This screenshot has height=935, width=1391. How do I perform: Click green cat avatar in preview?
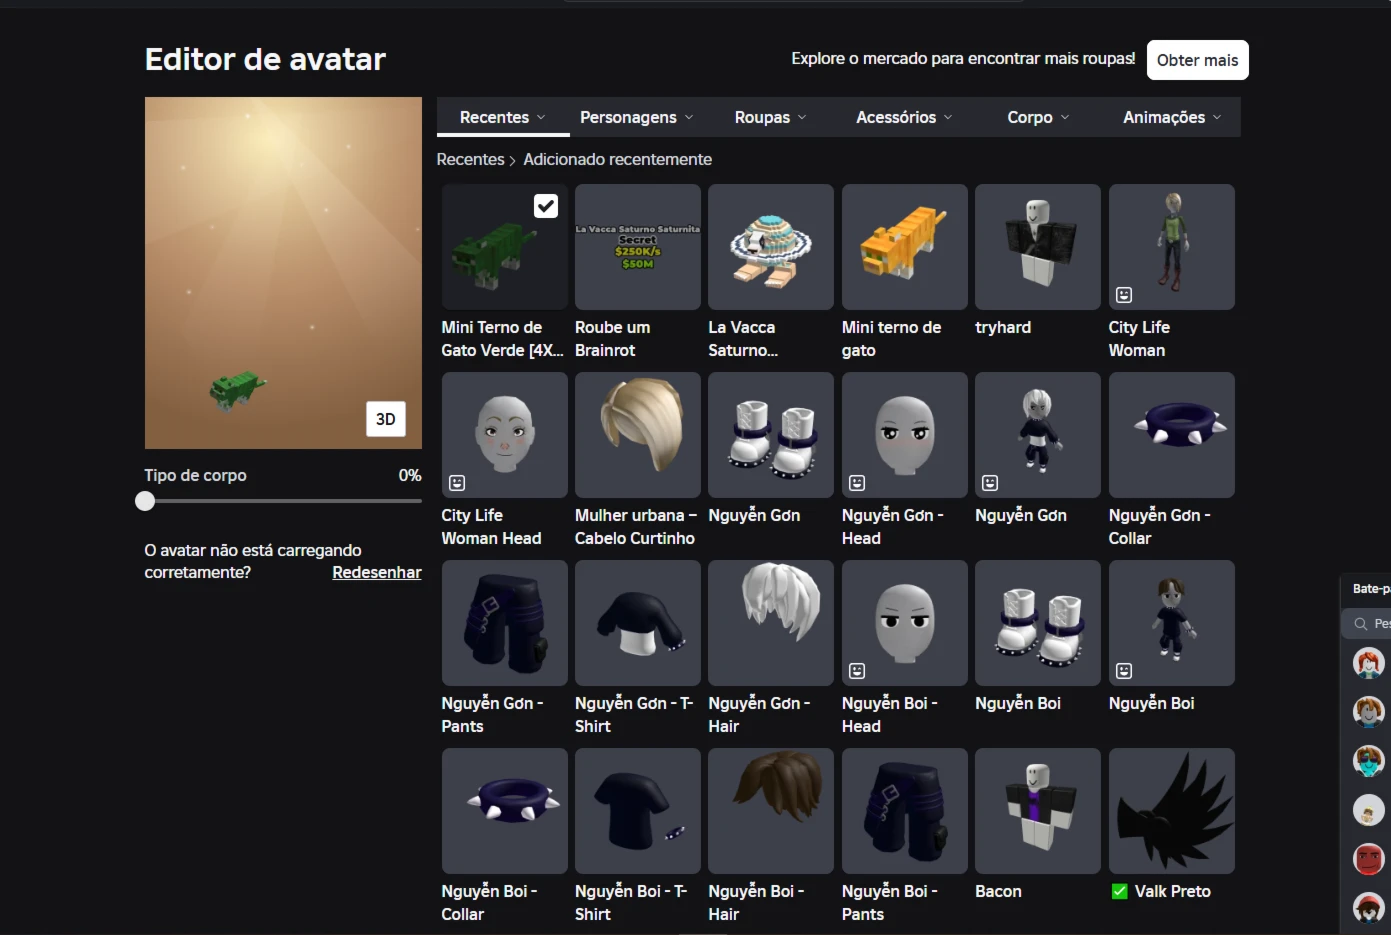coord(237,389)
